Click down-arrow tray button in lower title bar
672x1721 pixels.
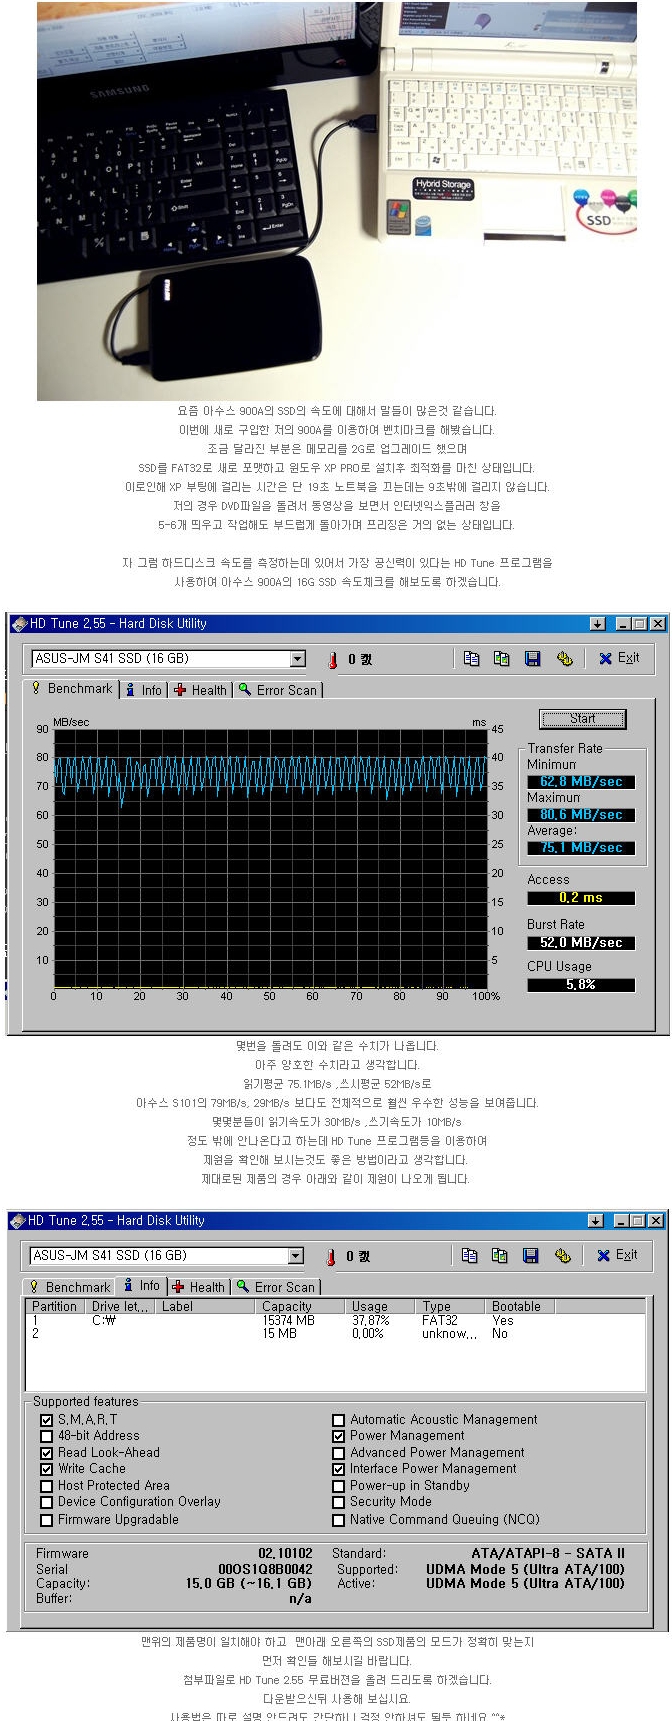[596, 1221]
